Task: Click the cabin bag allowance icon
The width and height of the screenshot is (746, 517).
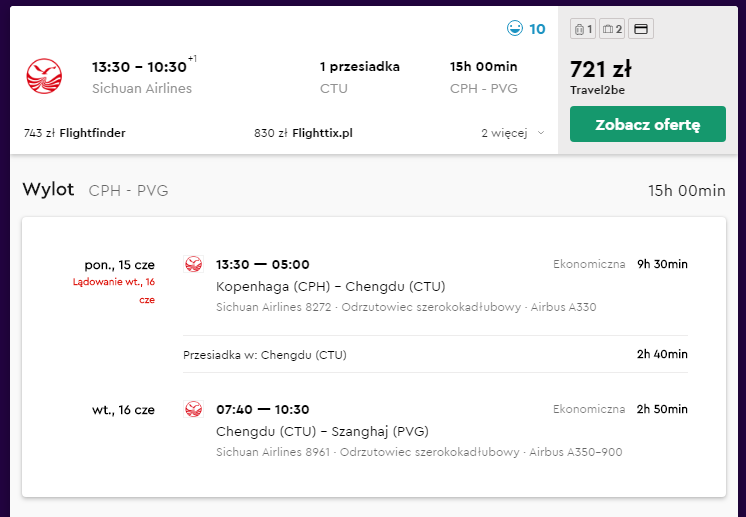Action: click(583, 29)
